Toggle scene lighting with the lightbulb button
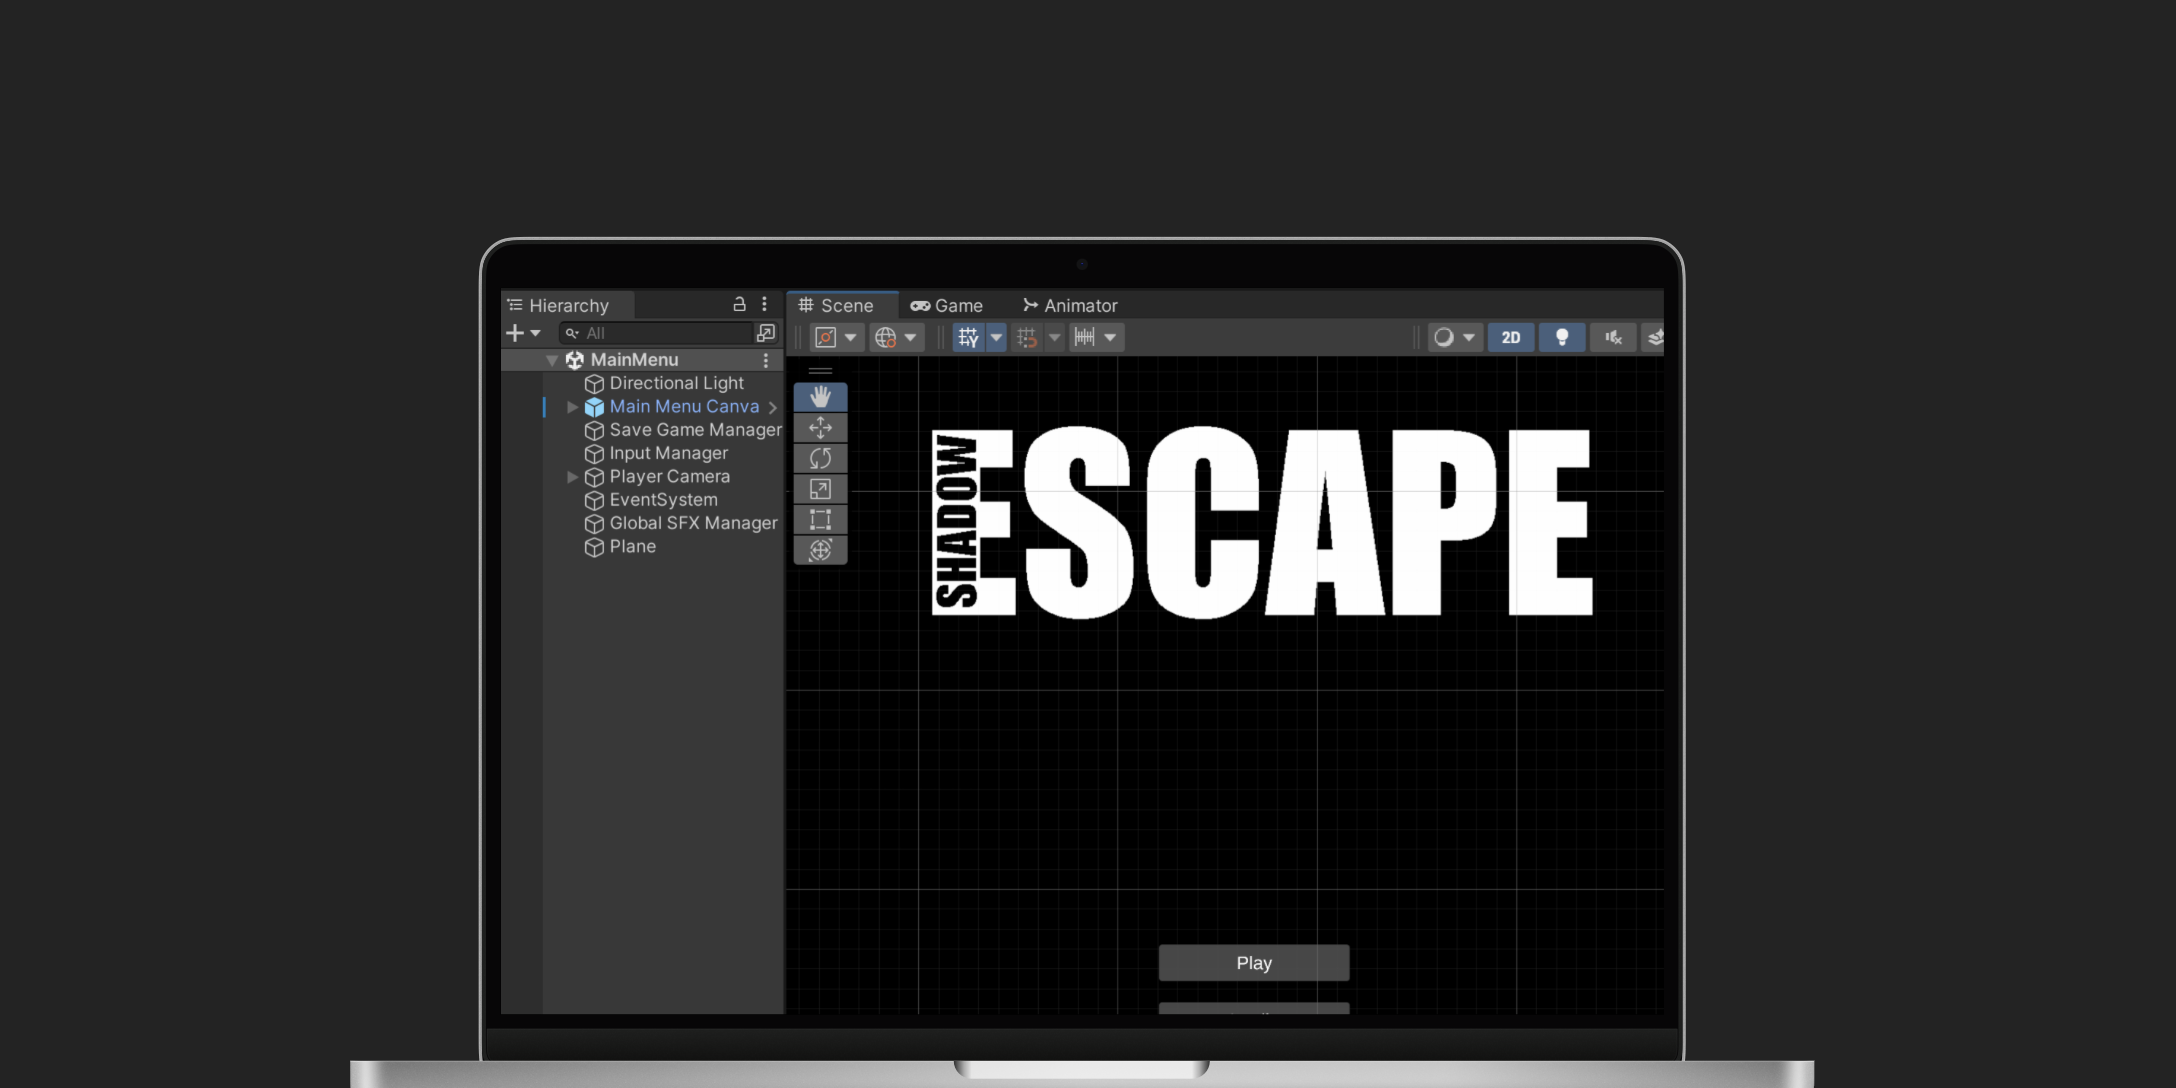 click(x=1562, y=338)
